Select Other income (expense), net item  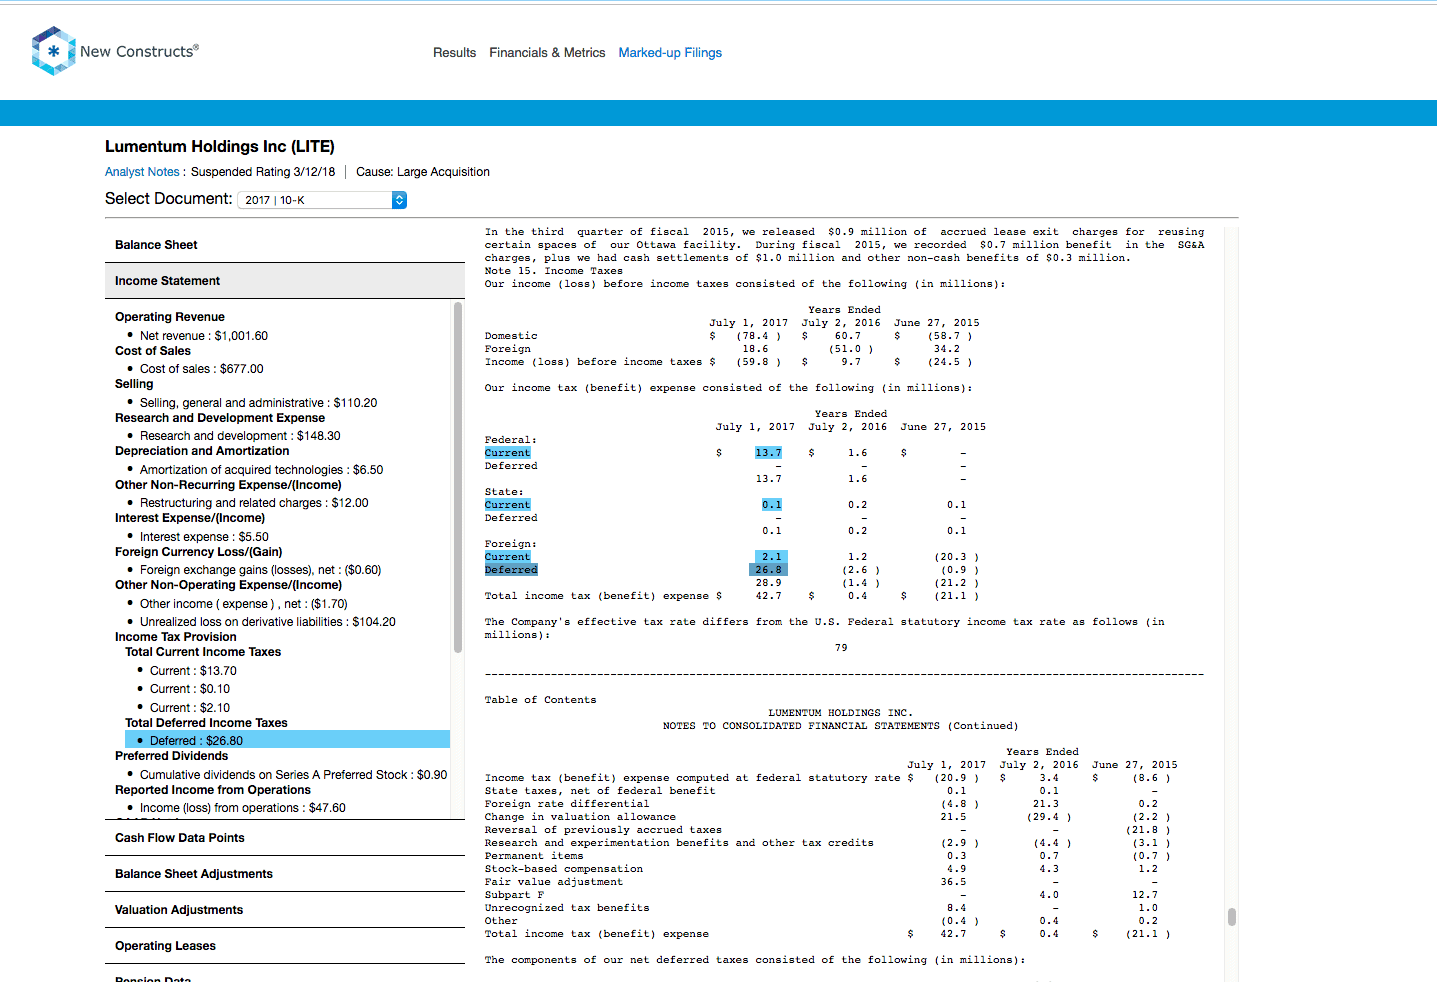pos(244,604)
